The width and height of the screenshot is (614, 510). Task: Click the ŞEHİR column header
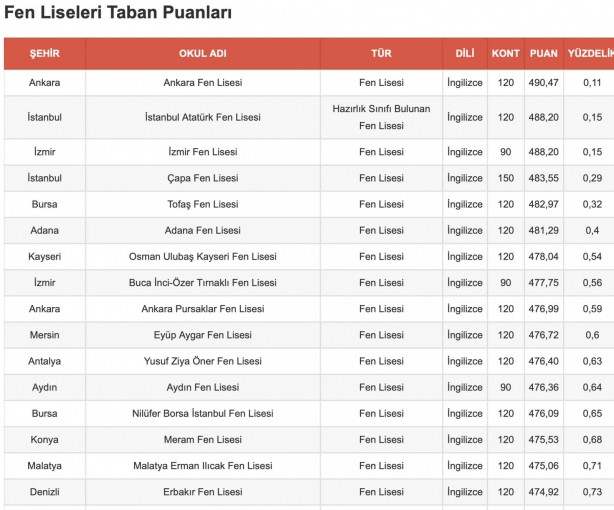point(45,53)
